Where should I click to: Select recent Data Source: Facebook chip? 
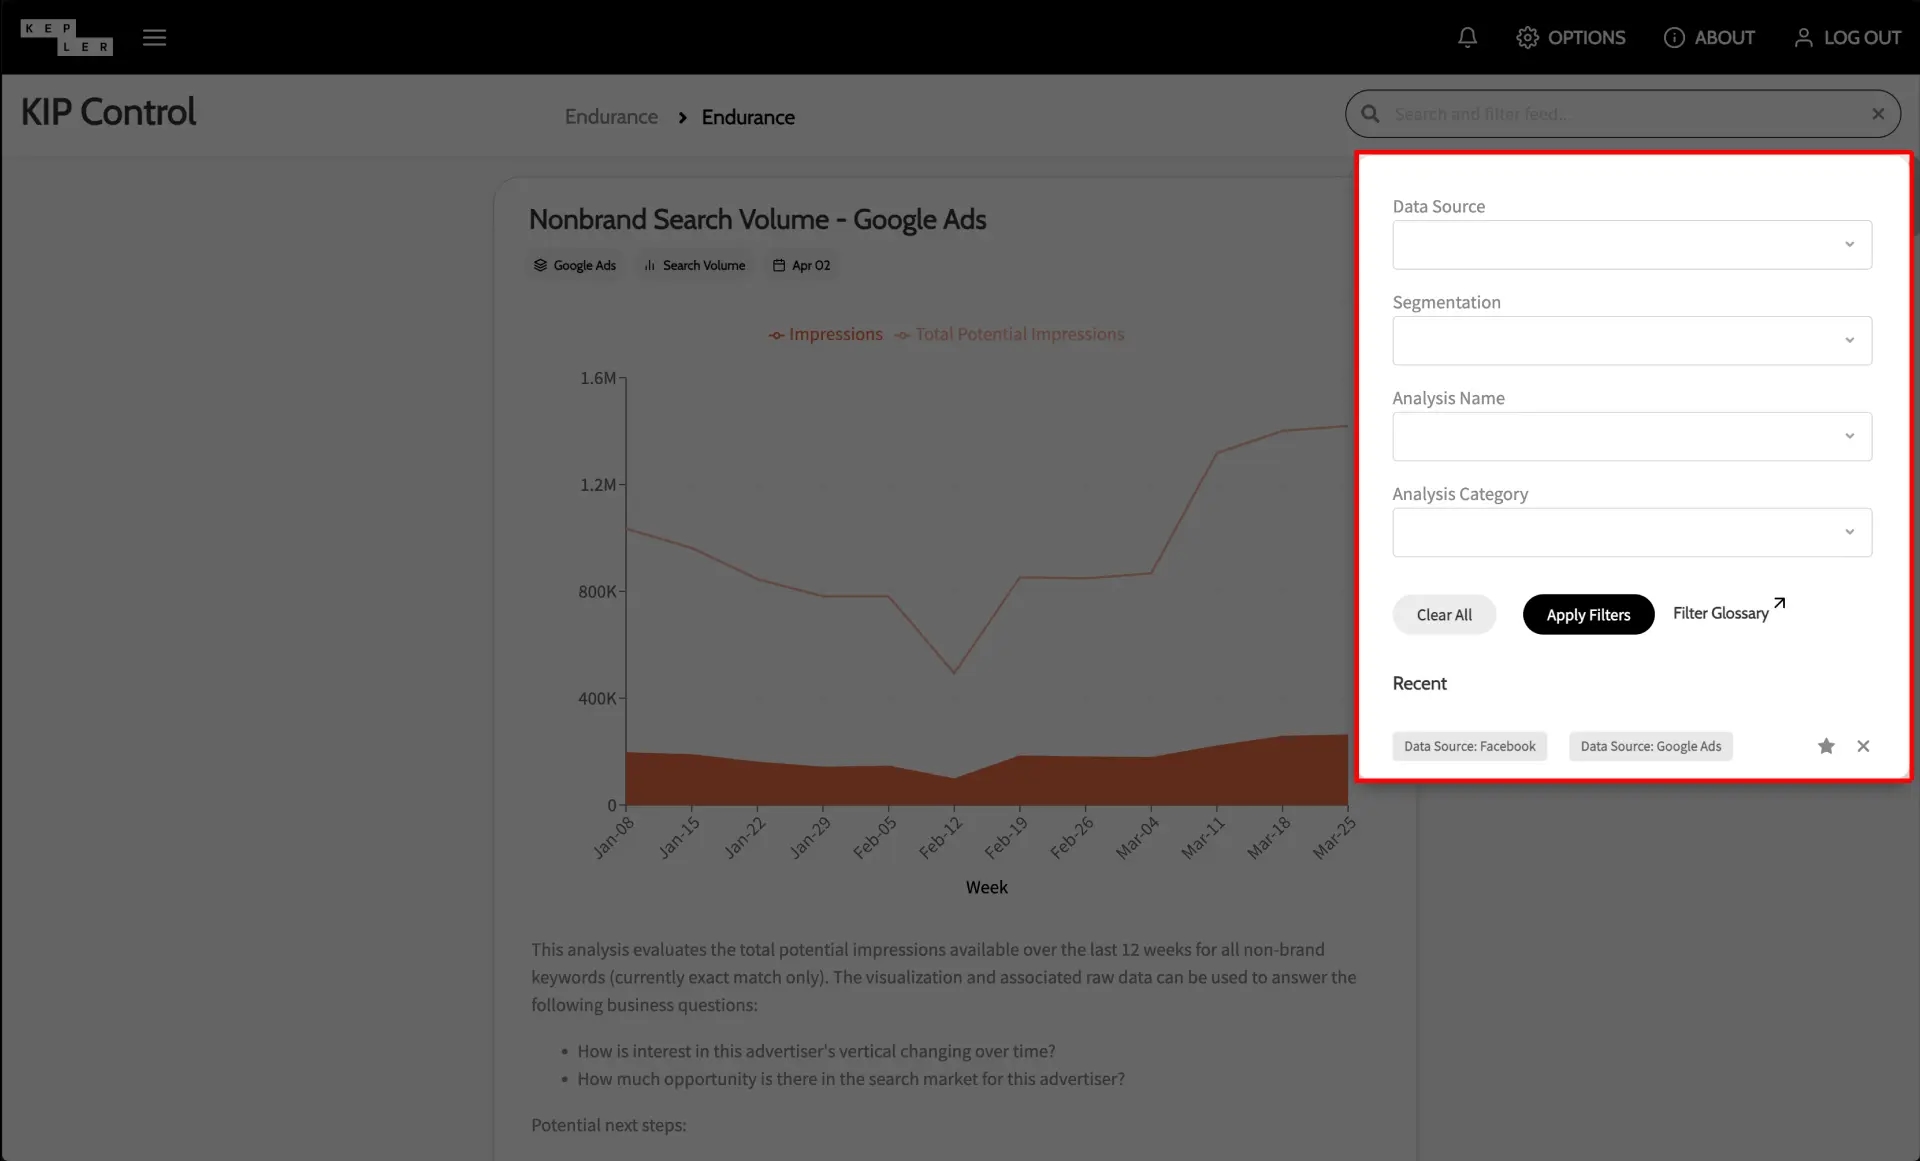point(1469,746)
